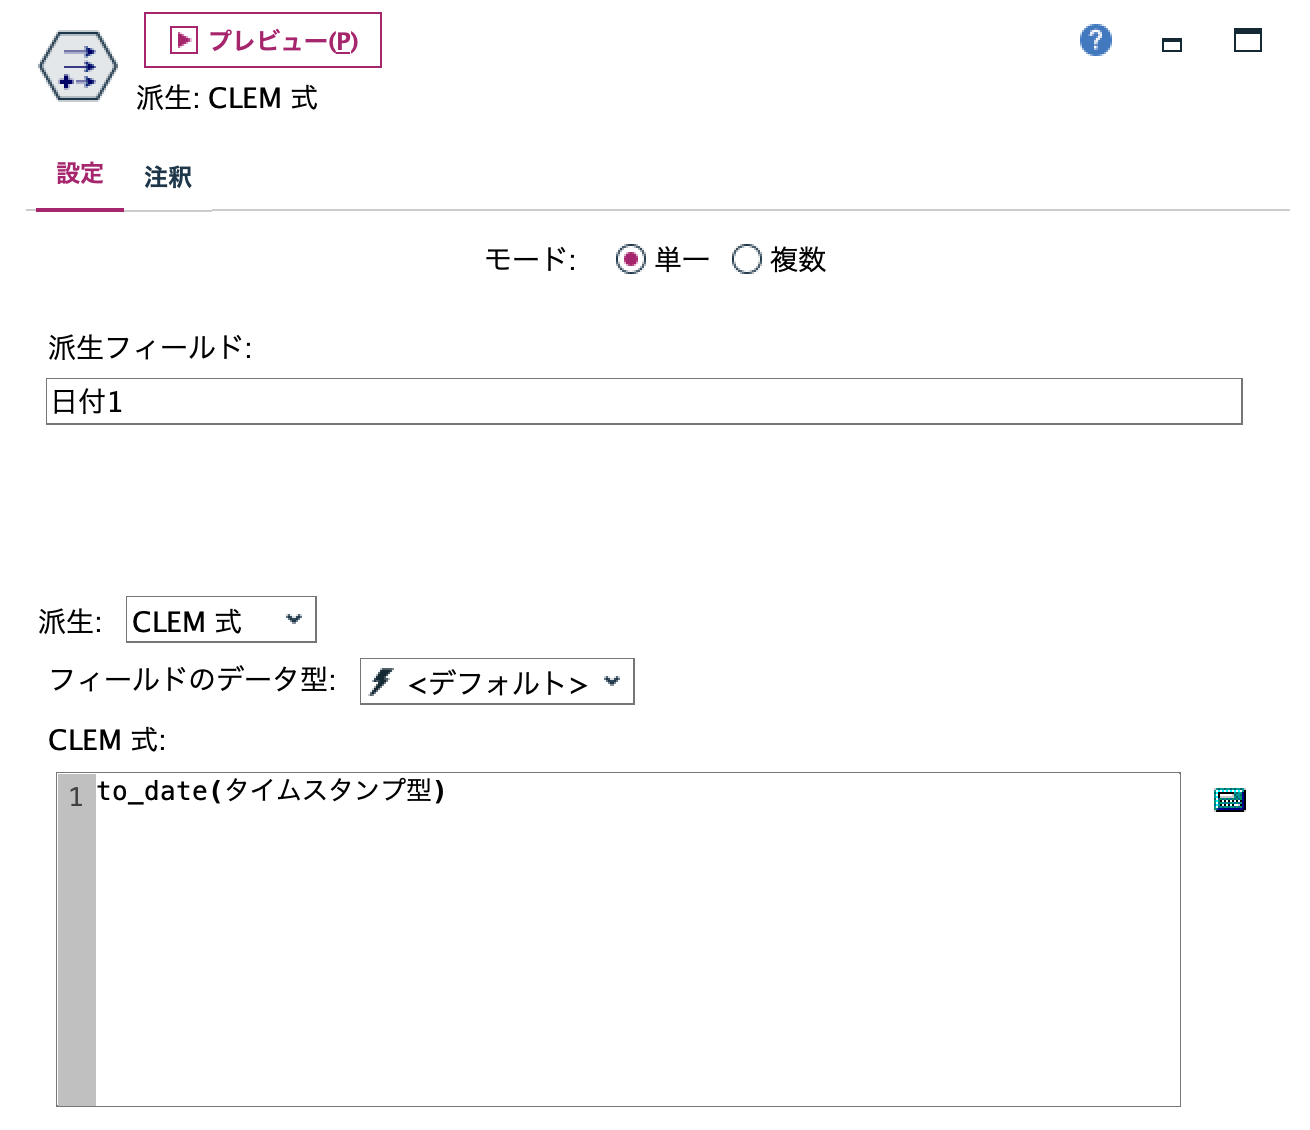The width and height of the screenshot is (1310, 1130).
Task: Switch to the 注釈 tab
Action: click(x=168, y=177)
